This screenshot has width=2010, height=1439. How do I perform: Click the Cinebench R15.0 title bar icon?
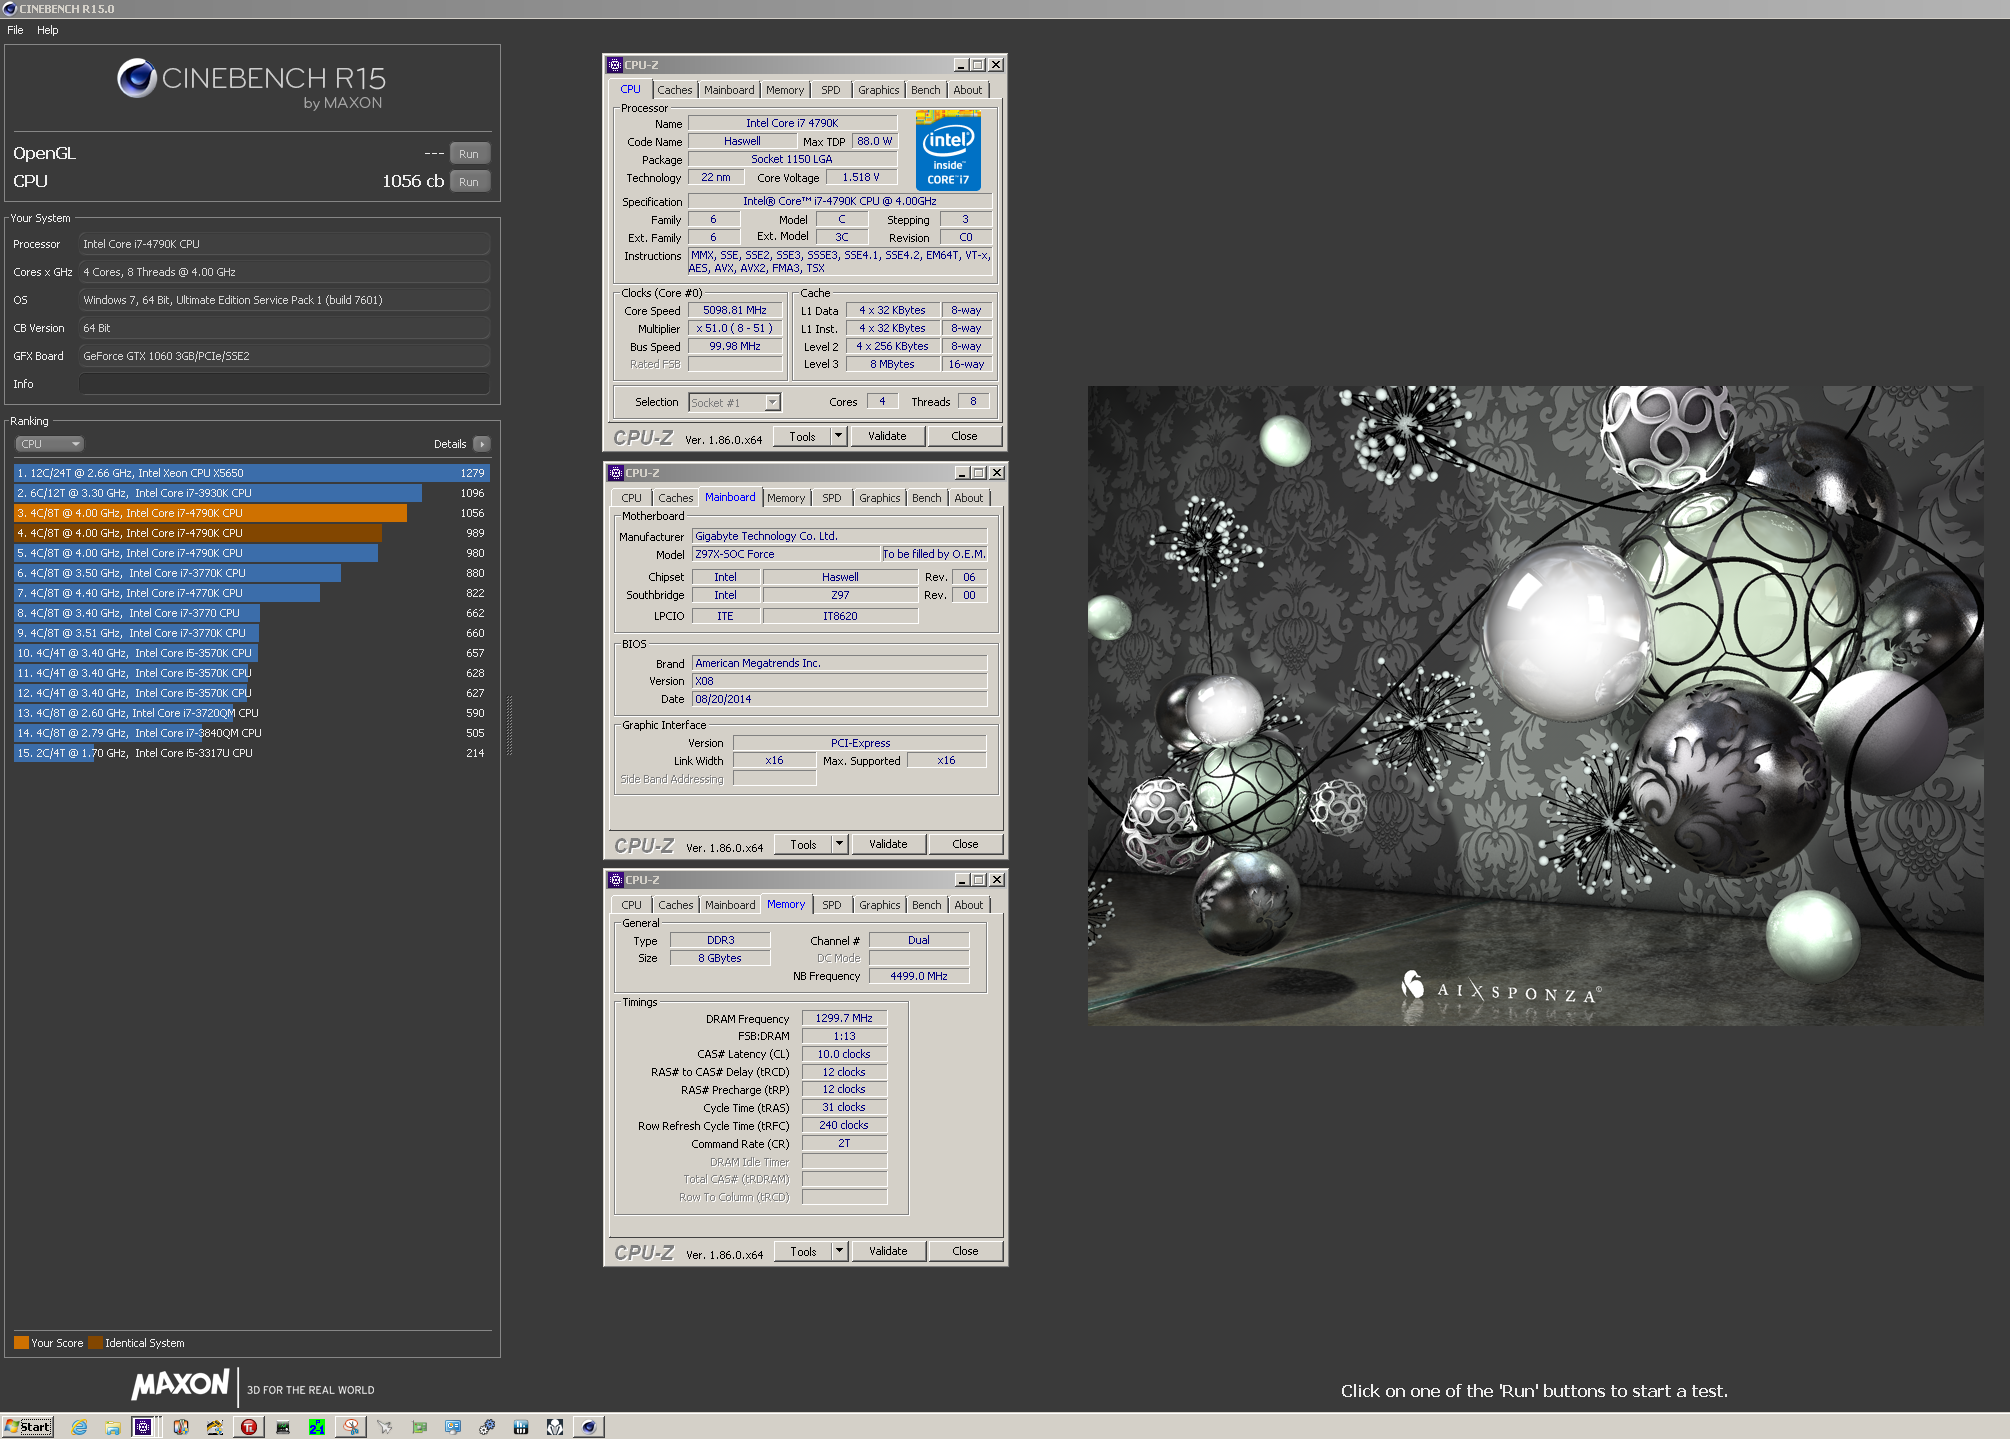click(9, 9)
